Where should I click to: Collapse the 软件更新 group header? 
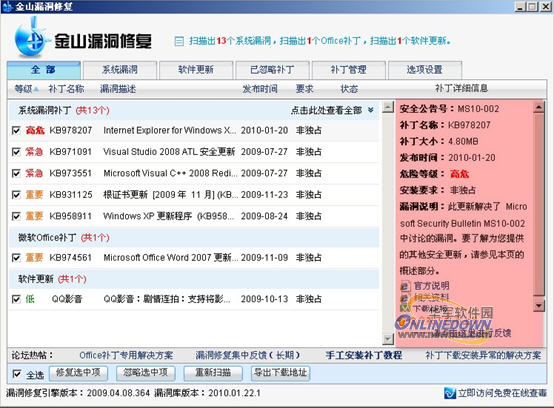point(194,279)
